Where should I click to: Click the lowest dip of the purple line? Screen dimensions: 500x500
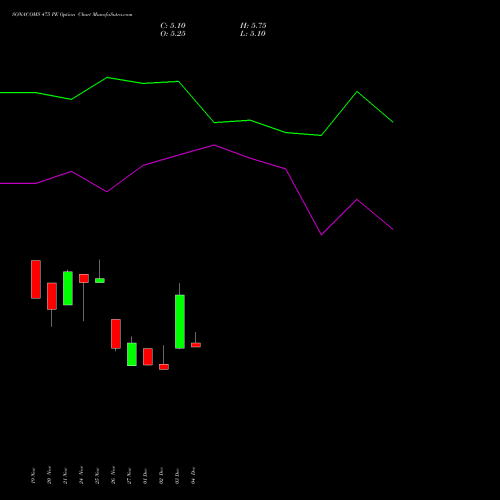[321, 235]
